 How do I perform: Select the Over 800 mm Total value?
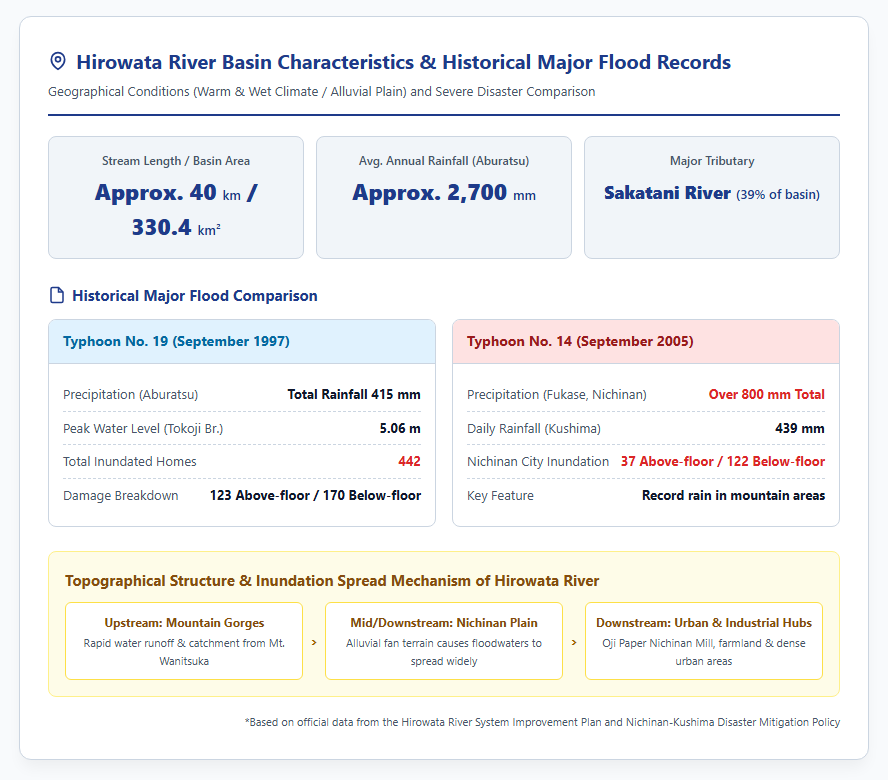[x=767, y=394]
